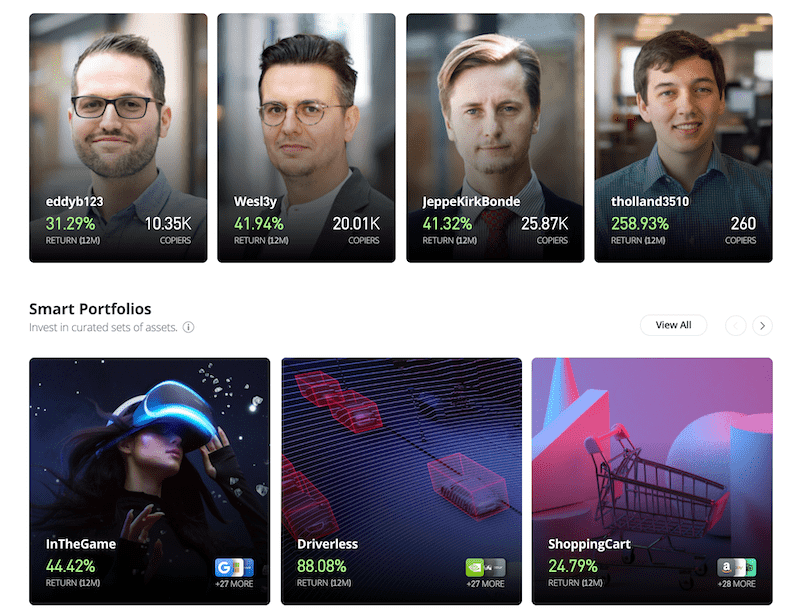
Task: Click the previous arrow in Smart Portfolios
Action: (735, 325)
